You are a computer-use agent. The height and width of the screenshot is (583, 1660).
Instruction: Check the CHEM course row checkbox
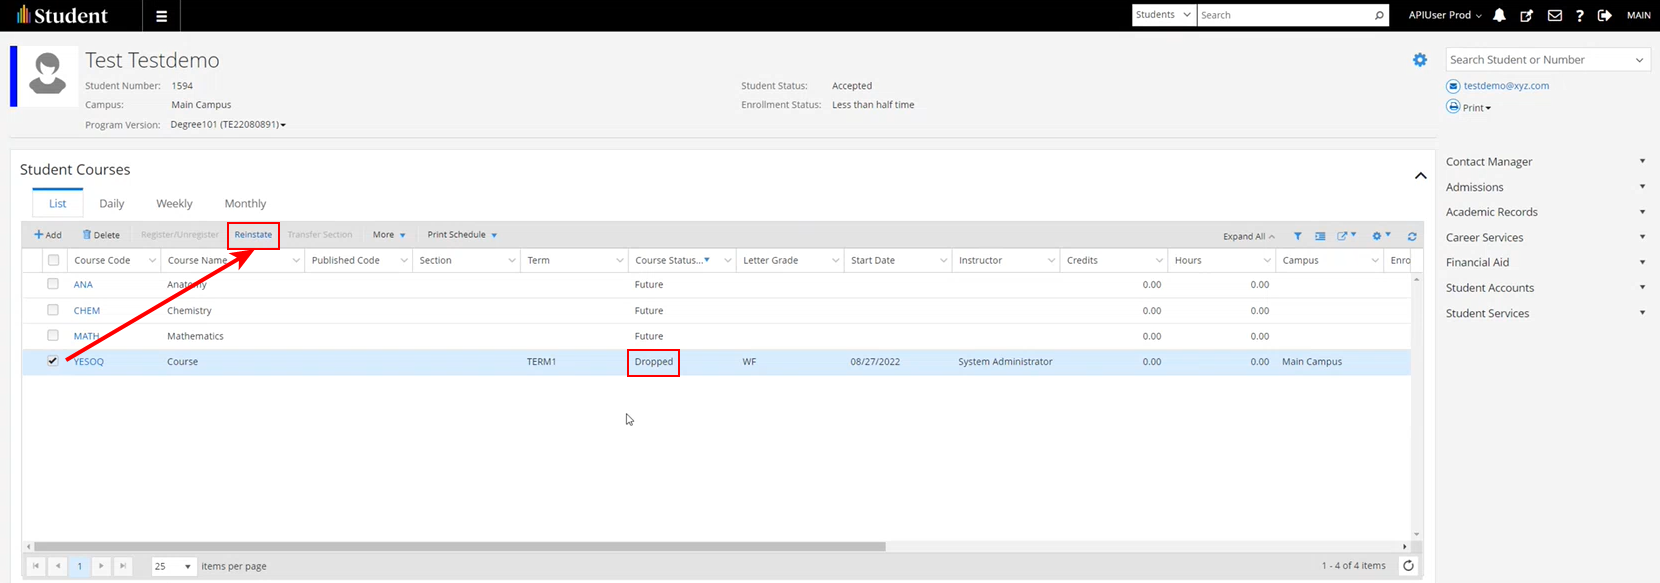53,310
